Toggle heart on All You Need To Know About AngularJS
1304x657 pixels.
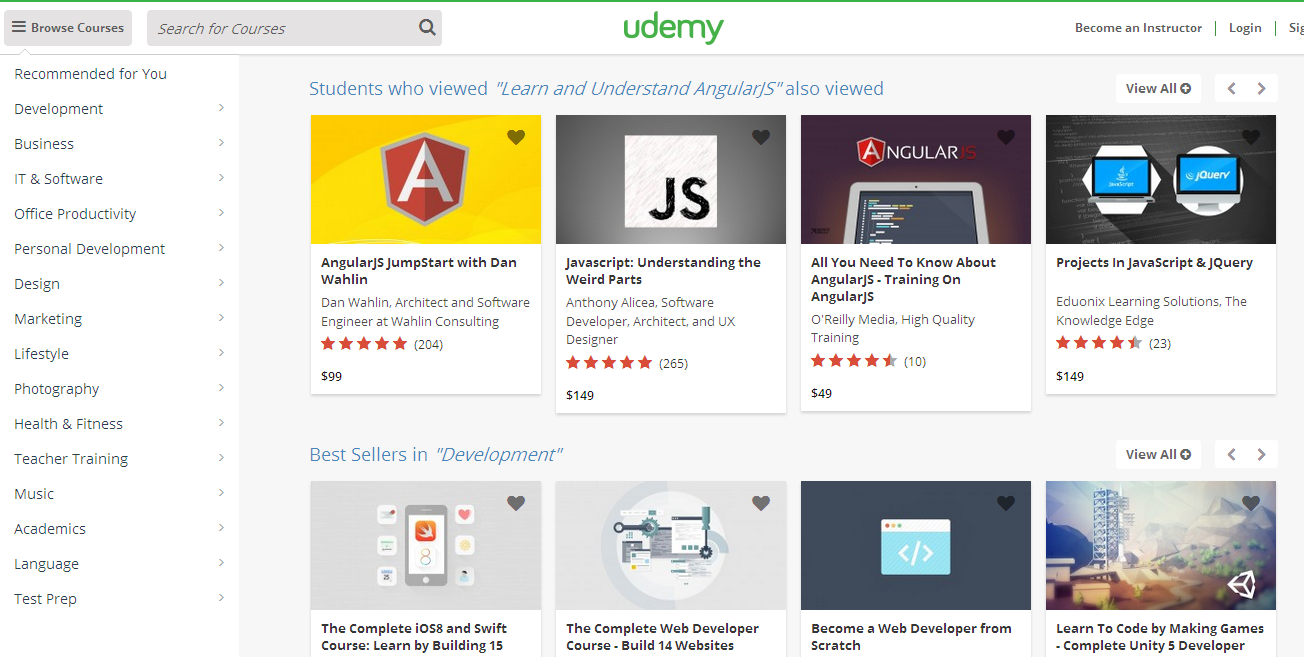(1006, 137)
